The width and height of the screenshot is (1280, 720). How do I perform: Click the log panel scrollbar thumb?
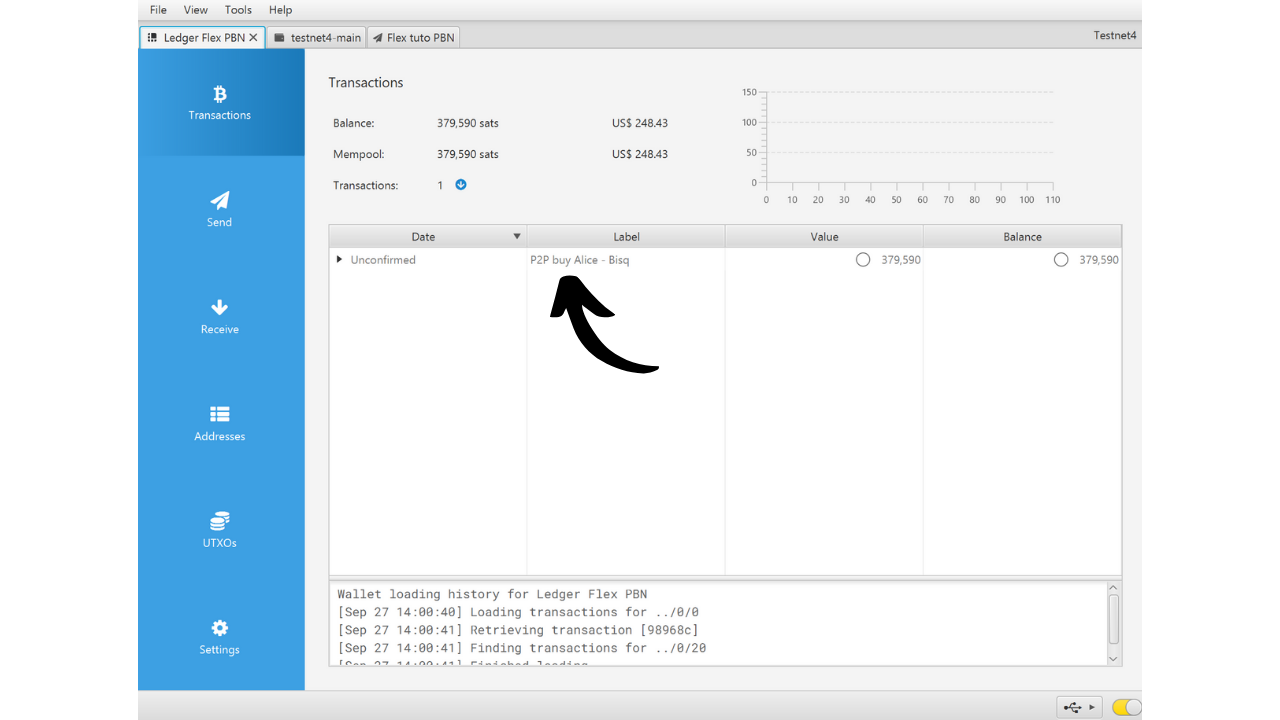(1114, 619)
